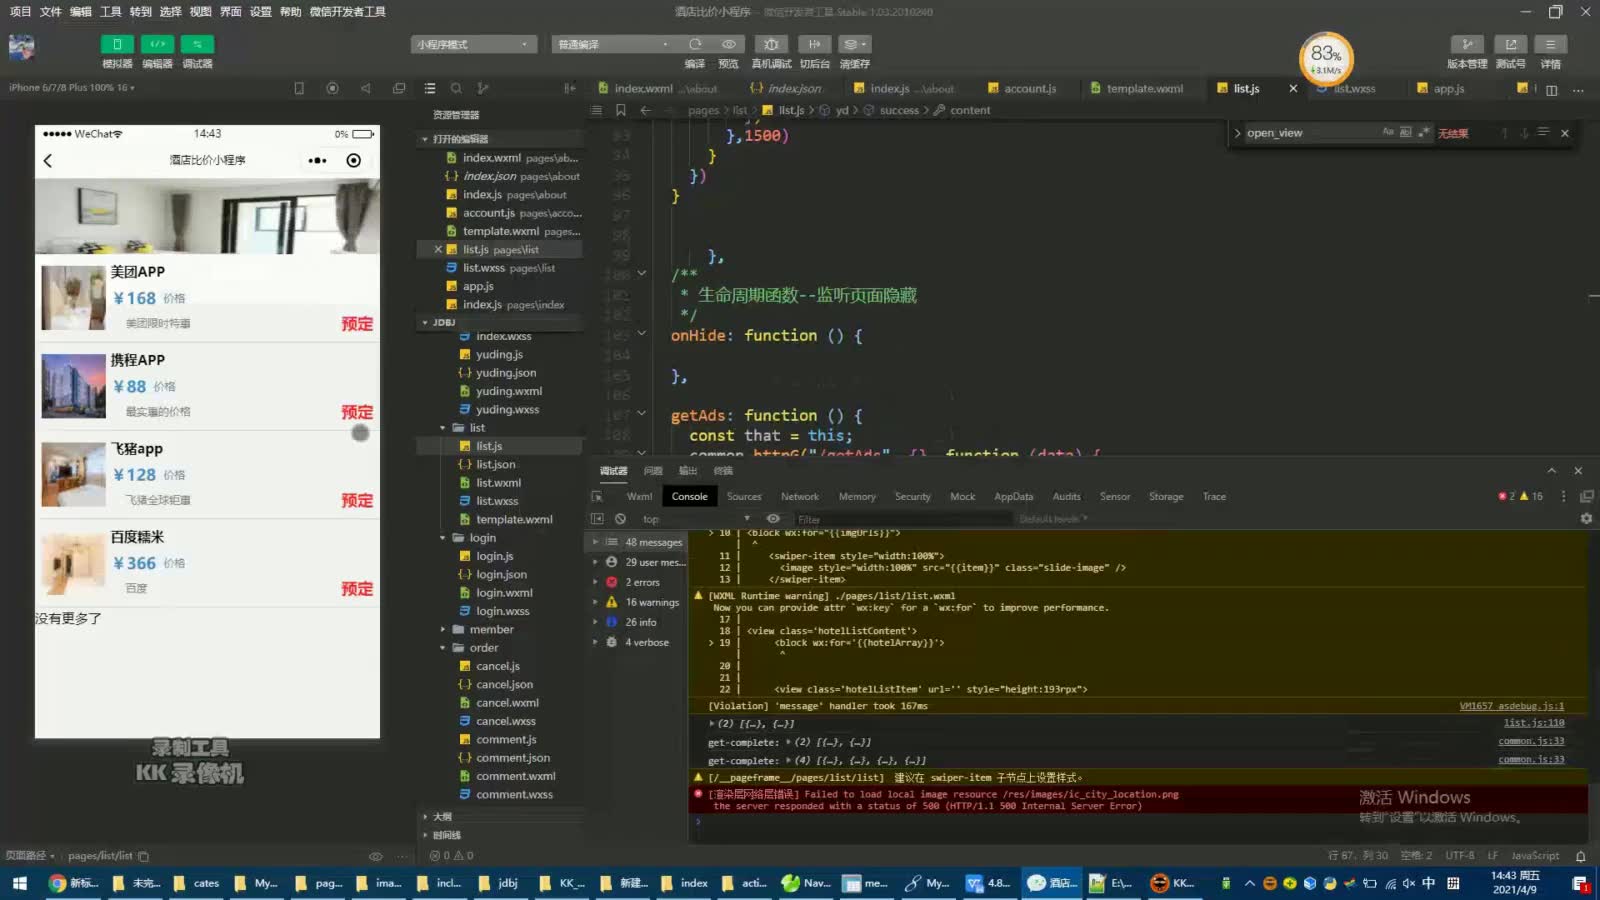Image resolution: width=1600 pixels, height=900 pixels.
Task: Open the 普通编译 compile mode dropdown
Action: coord(615,44)
